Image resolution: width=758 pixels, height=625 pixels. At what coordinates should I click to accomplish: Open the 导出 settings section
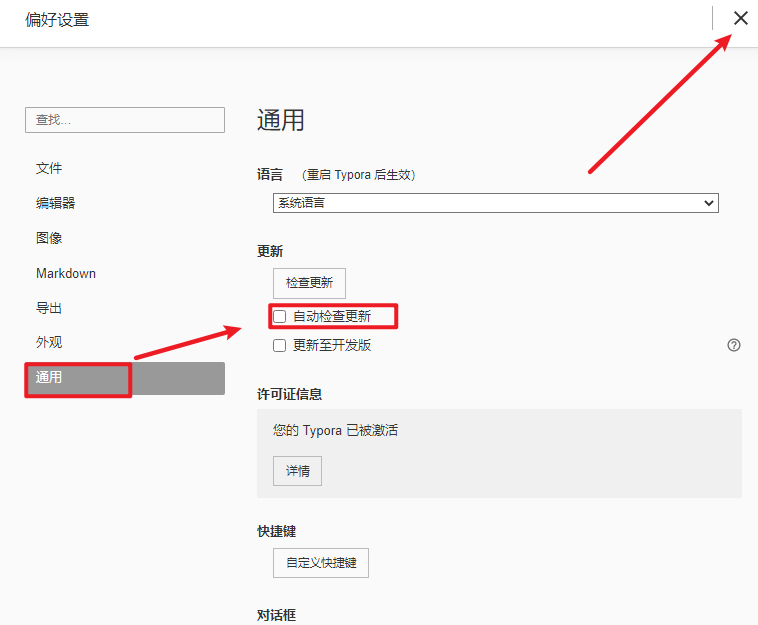(50, 308)
